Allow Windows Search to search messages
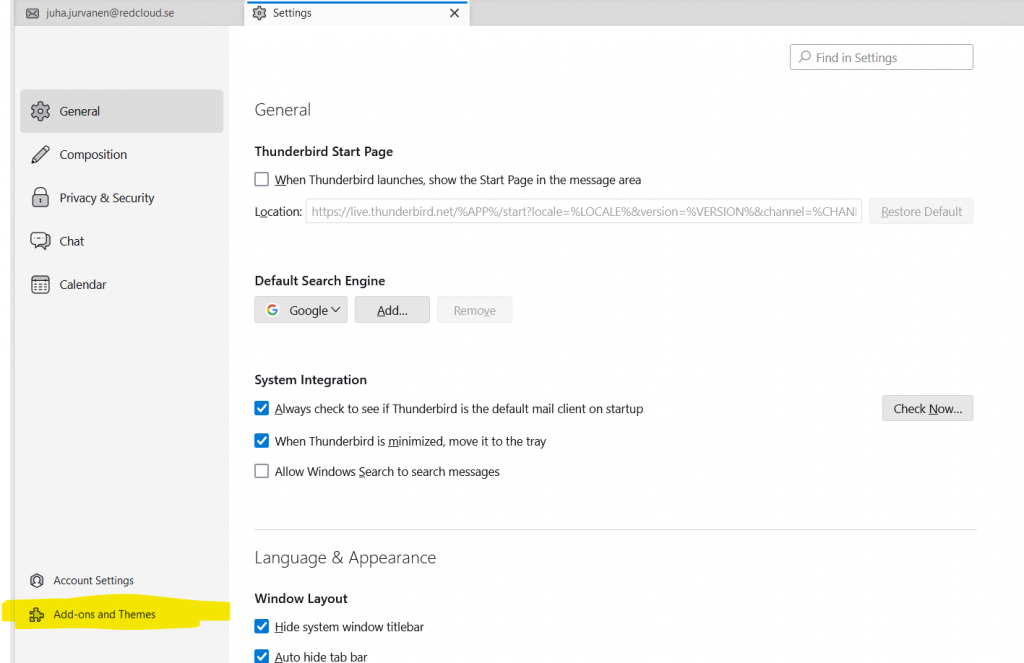The height and width of the screenshot is (663, 1024). 261,471
